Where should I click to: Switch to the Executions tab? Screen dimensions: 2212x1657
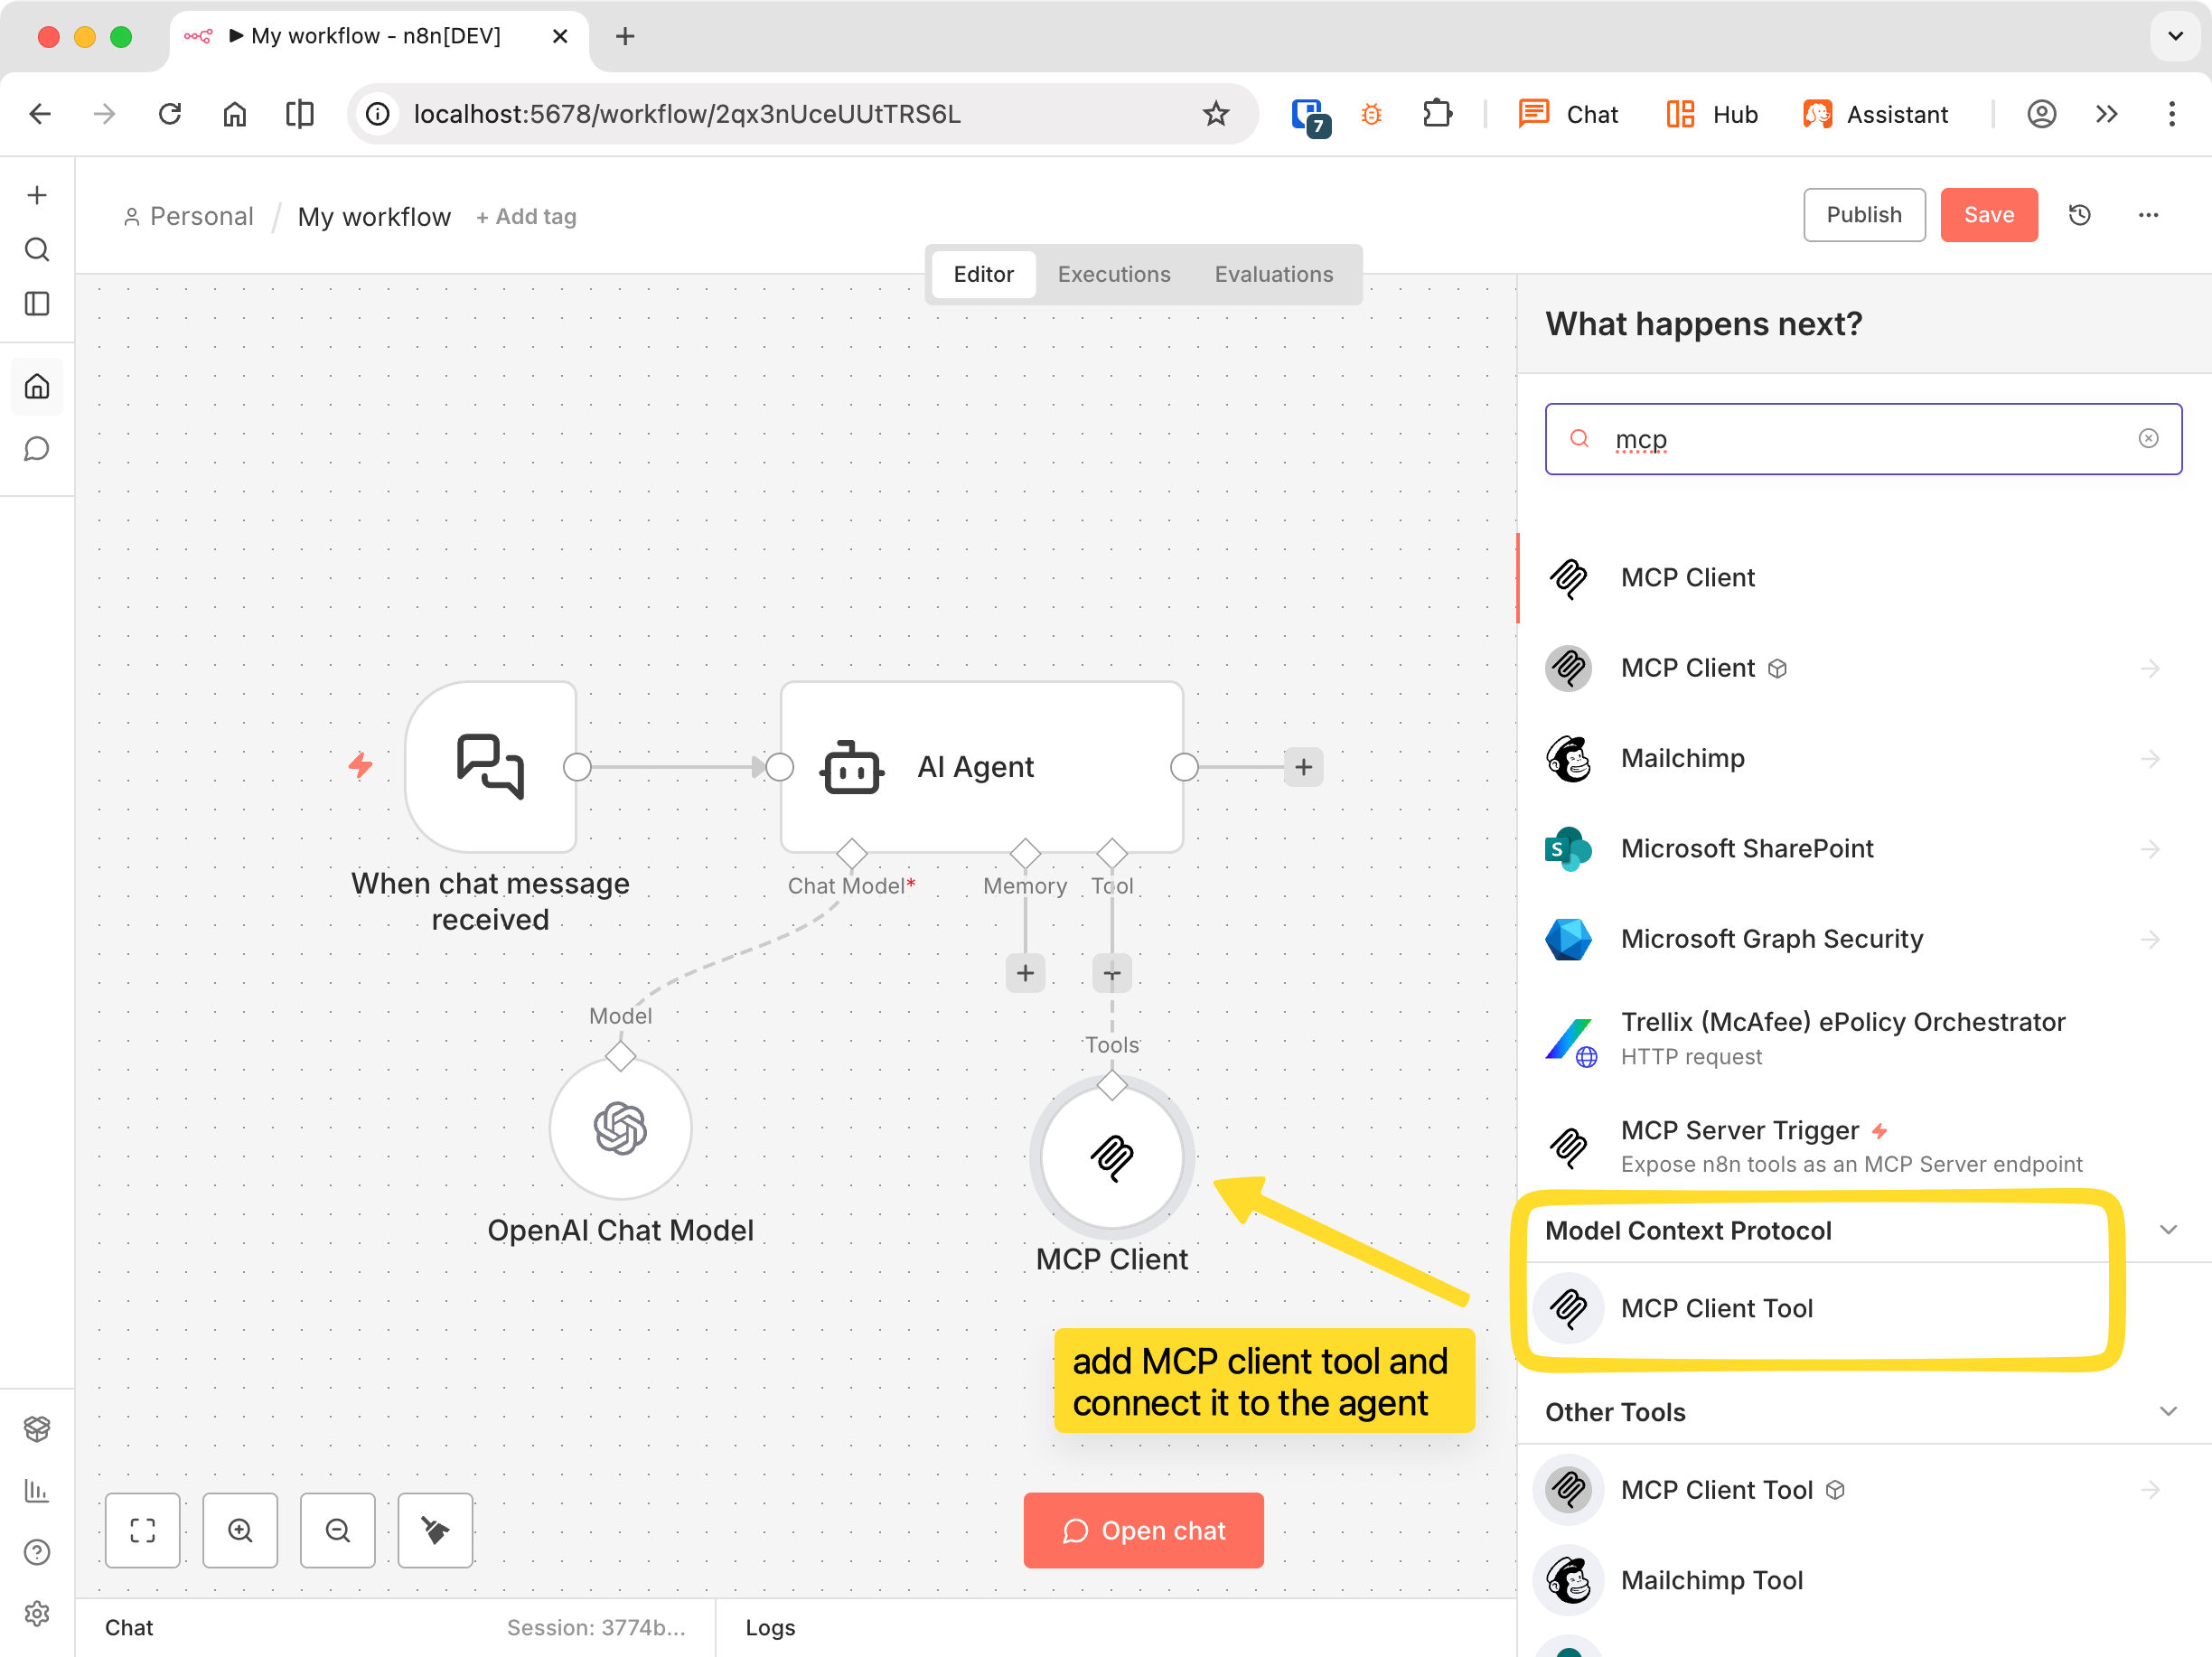tap(1113, 274)
